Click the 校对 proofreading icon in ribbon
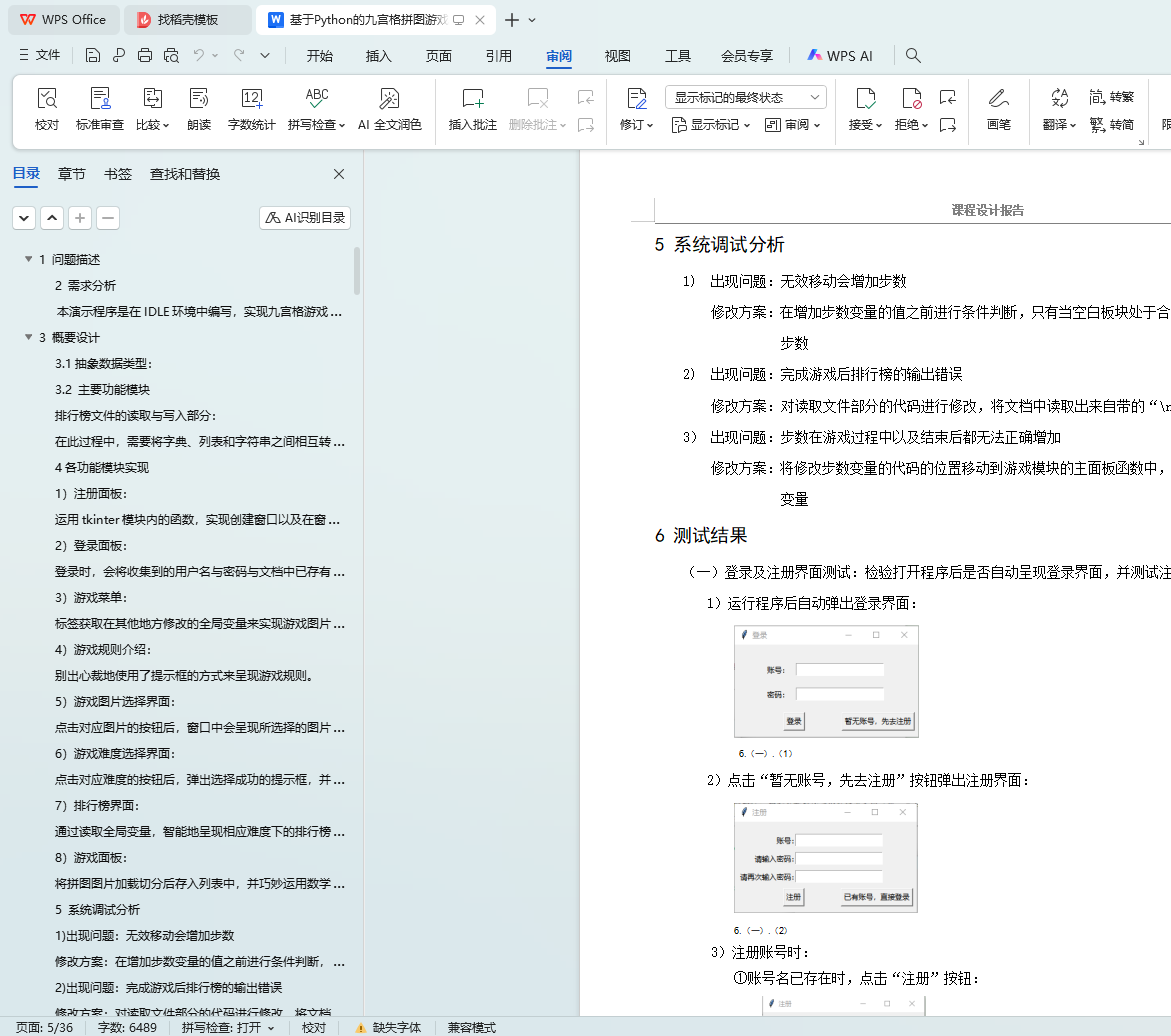 point(47,99)
